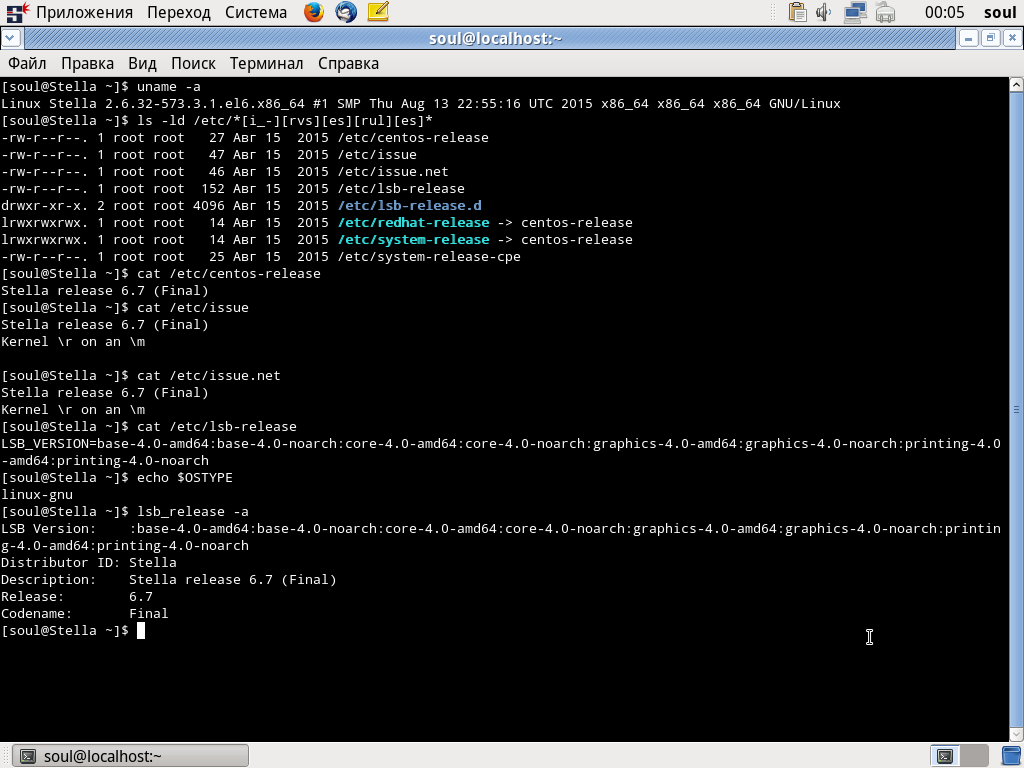Open the Терминал menu
The image size is (1024, 768).
click(x=266, y=63)
